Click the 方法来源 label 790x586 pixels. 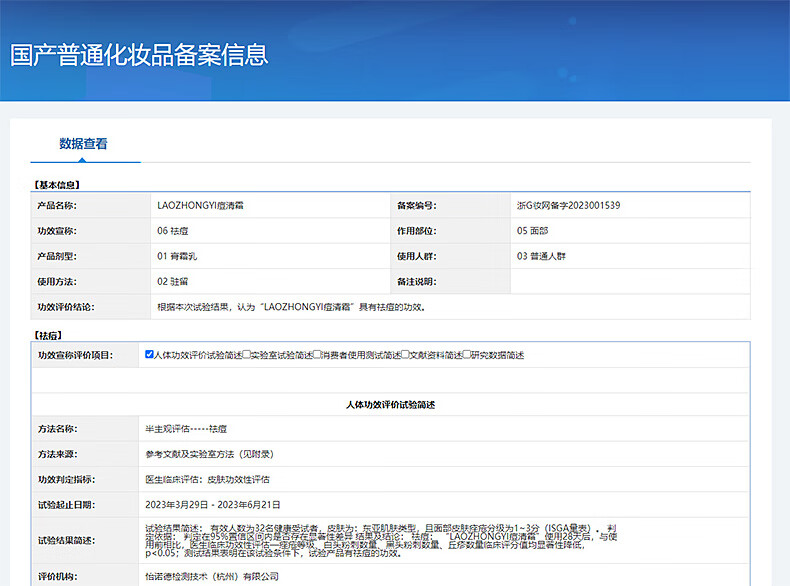pyautogui.click(x=58, y=454)
